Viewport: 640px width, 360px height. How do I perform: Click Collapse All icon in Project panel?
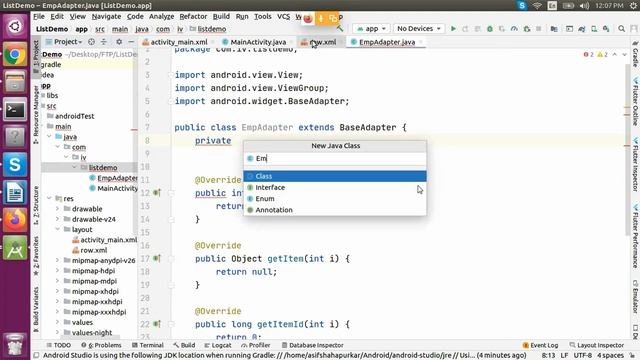[x=104, y=42]
